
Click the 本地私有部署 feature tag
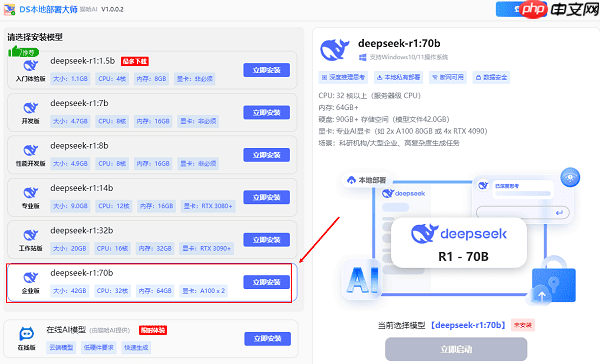point(398,77)
